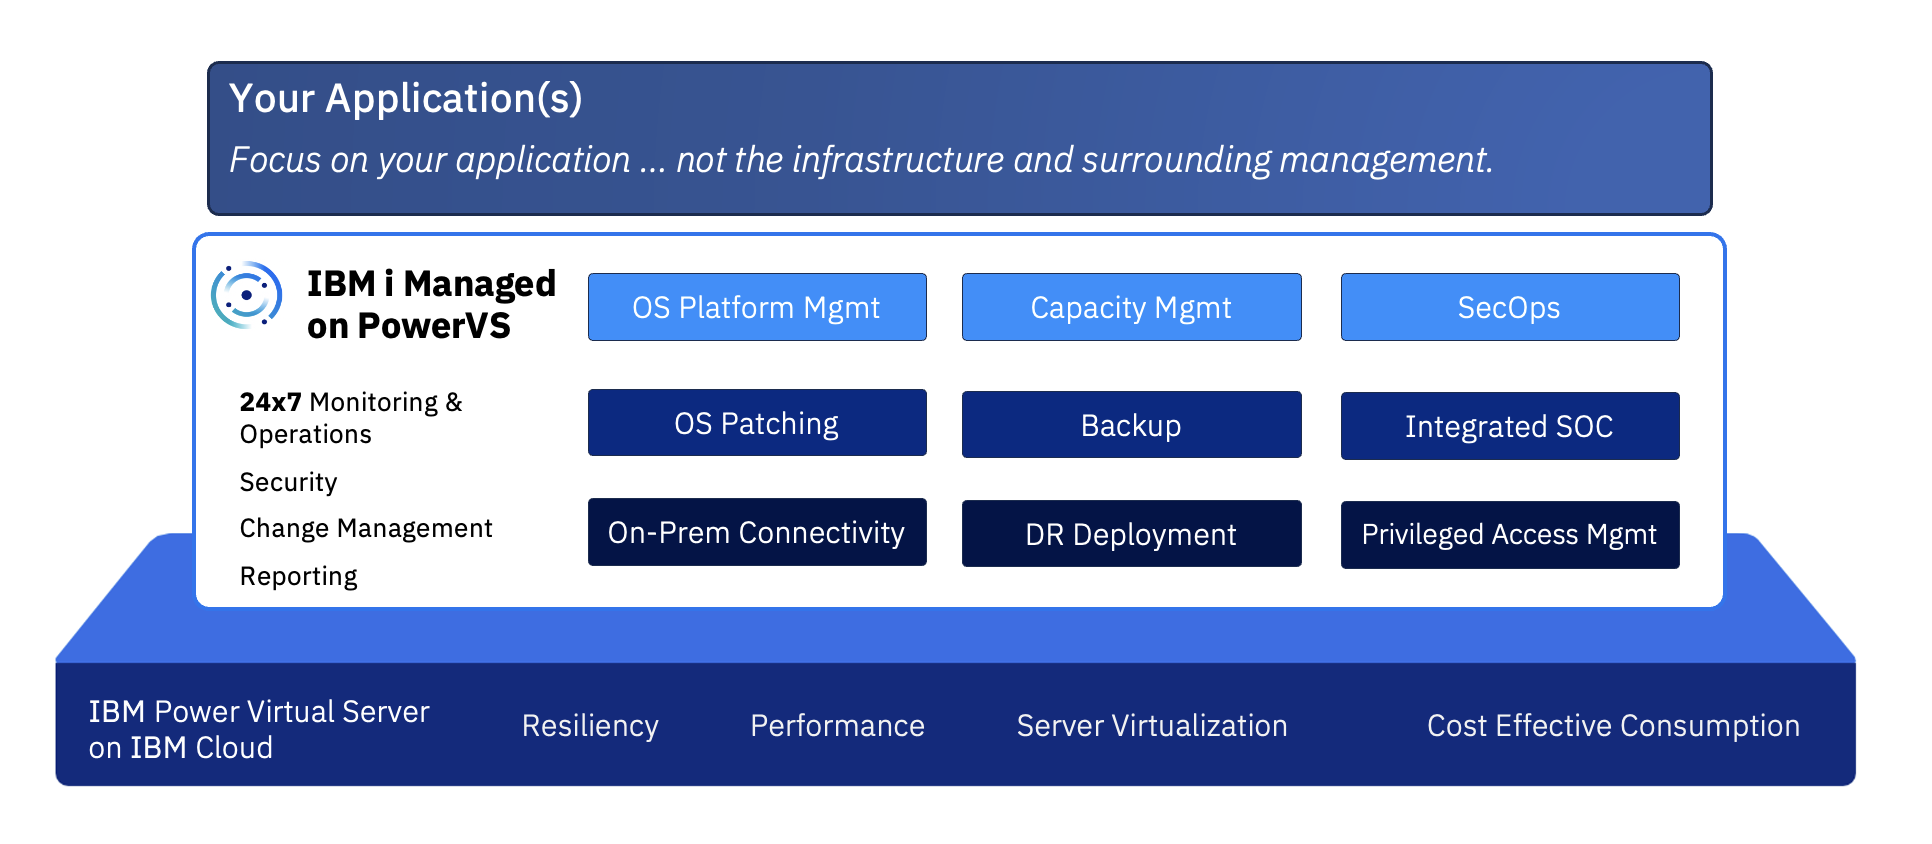Screen dimensions: 1932x844
Task: Click the 'Resiliency' label
Action: click(x=590, y=726)
